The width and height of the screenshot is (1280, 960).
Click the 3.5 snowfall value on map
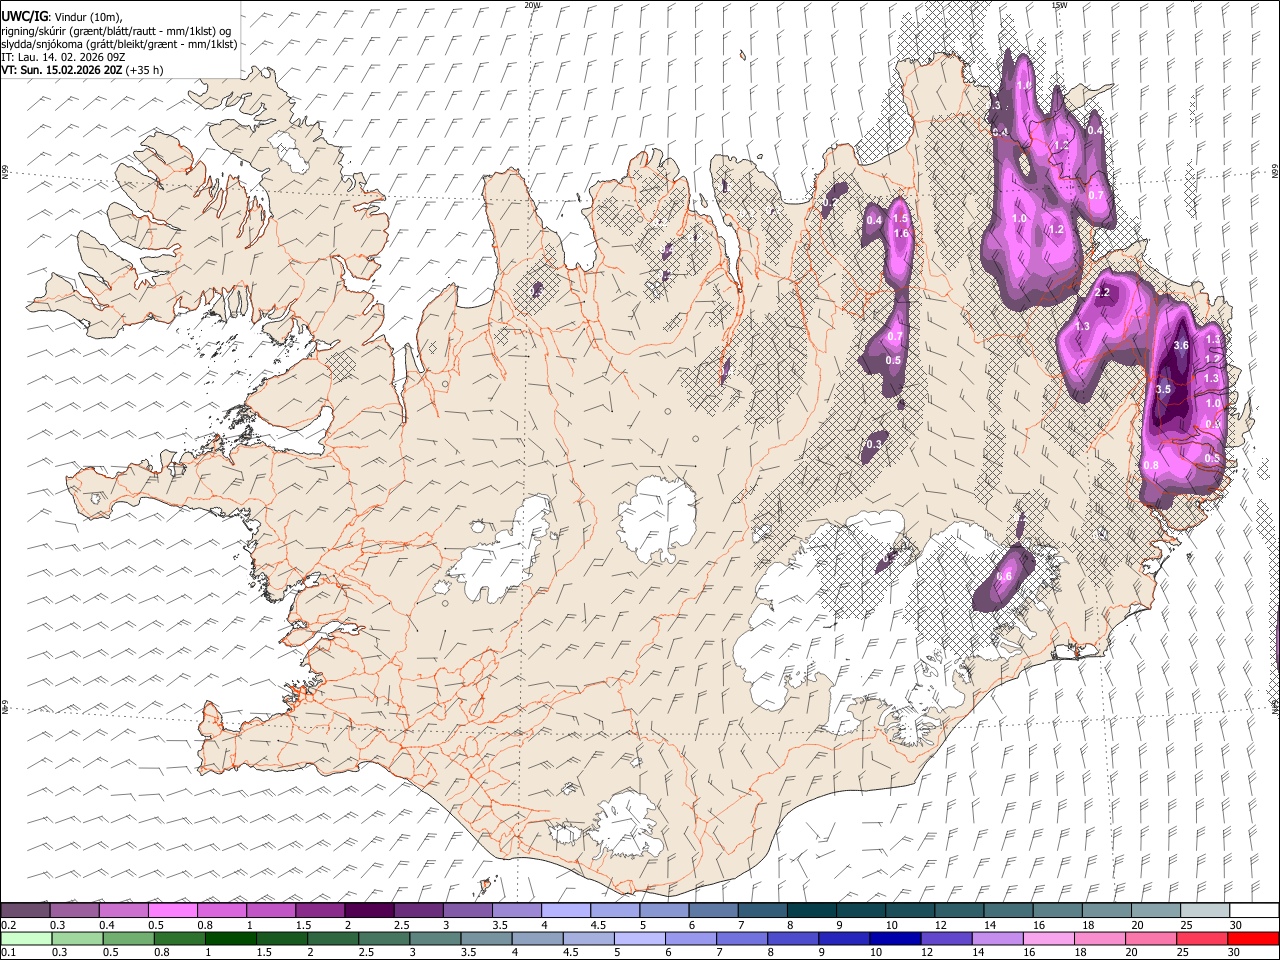point(1163,389)
